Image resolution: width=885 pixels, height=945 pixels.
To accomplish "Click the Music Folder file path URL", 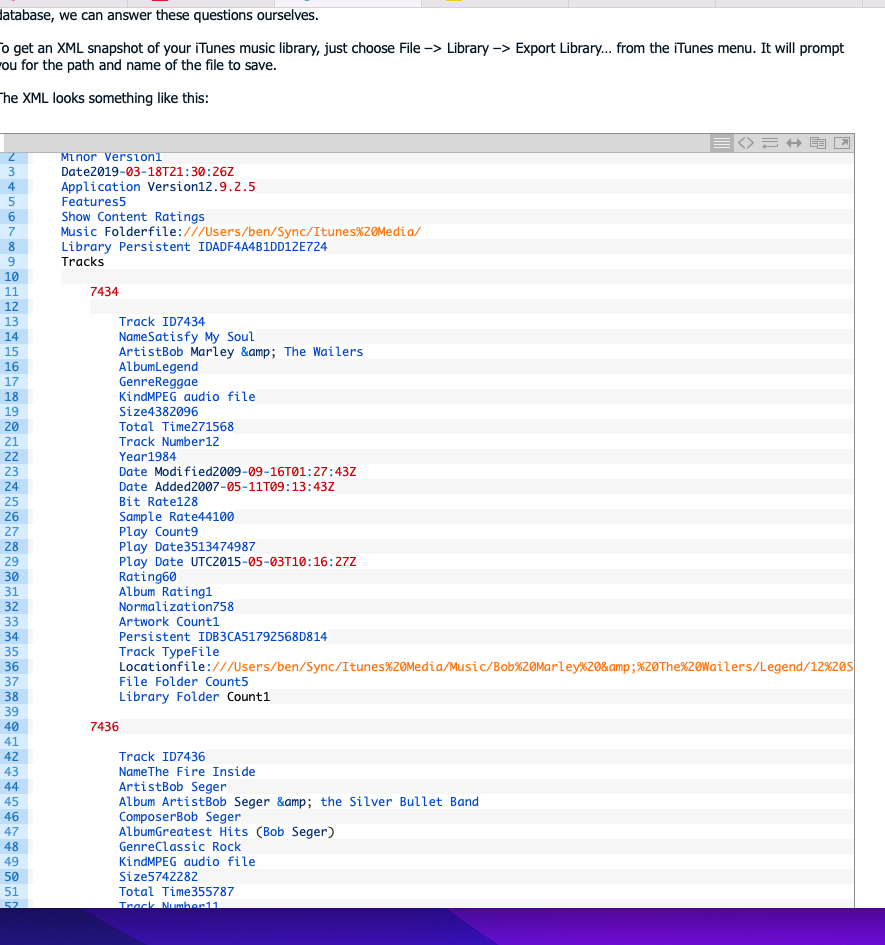I will (302, 232).
